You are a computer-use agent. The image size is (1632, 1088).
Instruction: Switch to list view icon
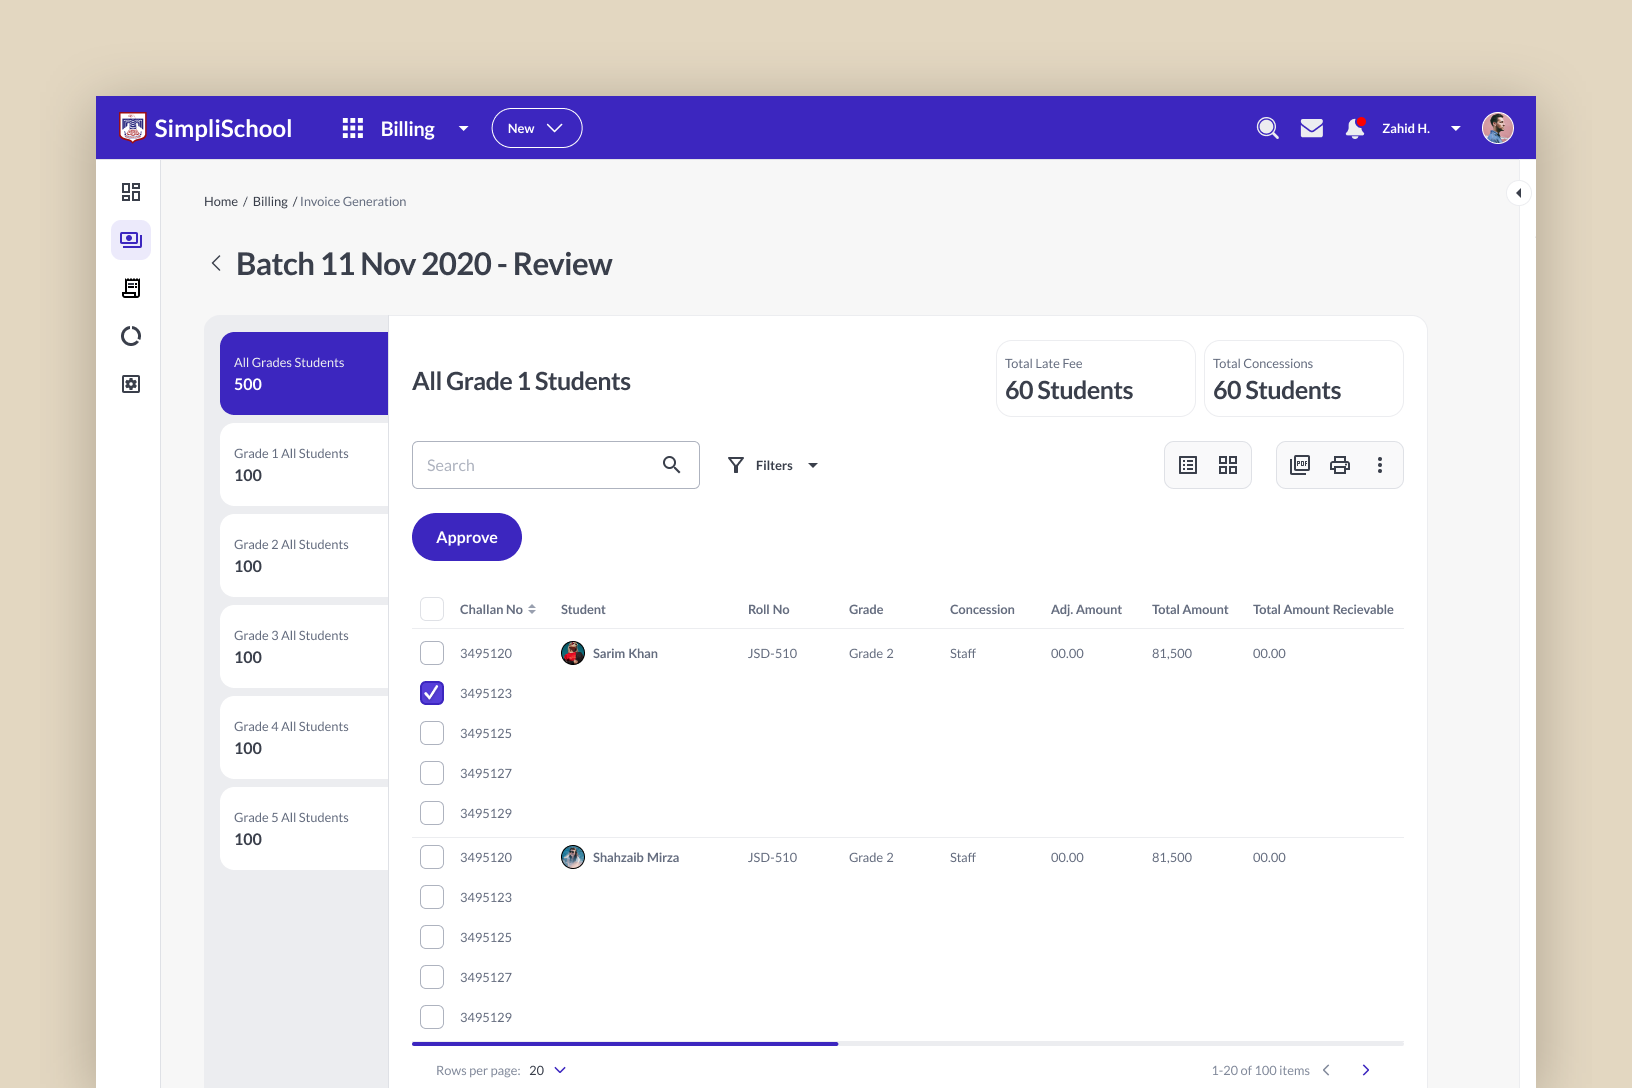point(1188,465)
